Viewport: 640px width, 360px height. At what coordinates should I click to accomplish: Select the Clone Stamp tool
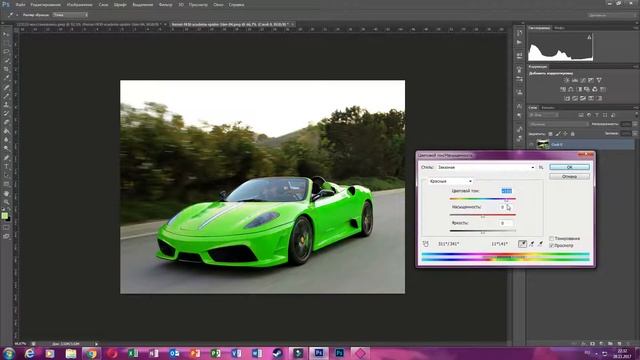click(x=6, y=104)
